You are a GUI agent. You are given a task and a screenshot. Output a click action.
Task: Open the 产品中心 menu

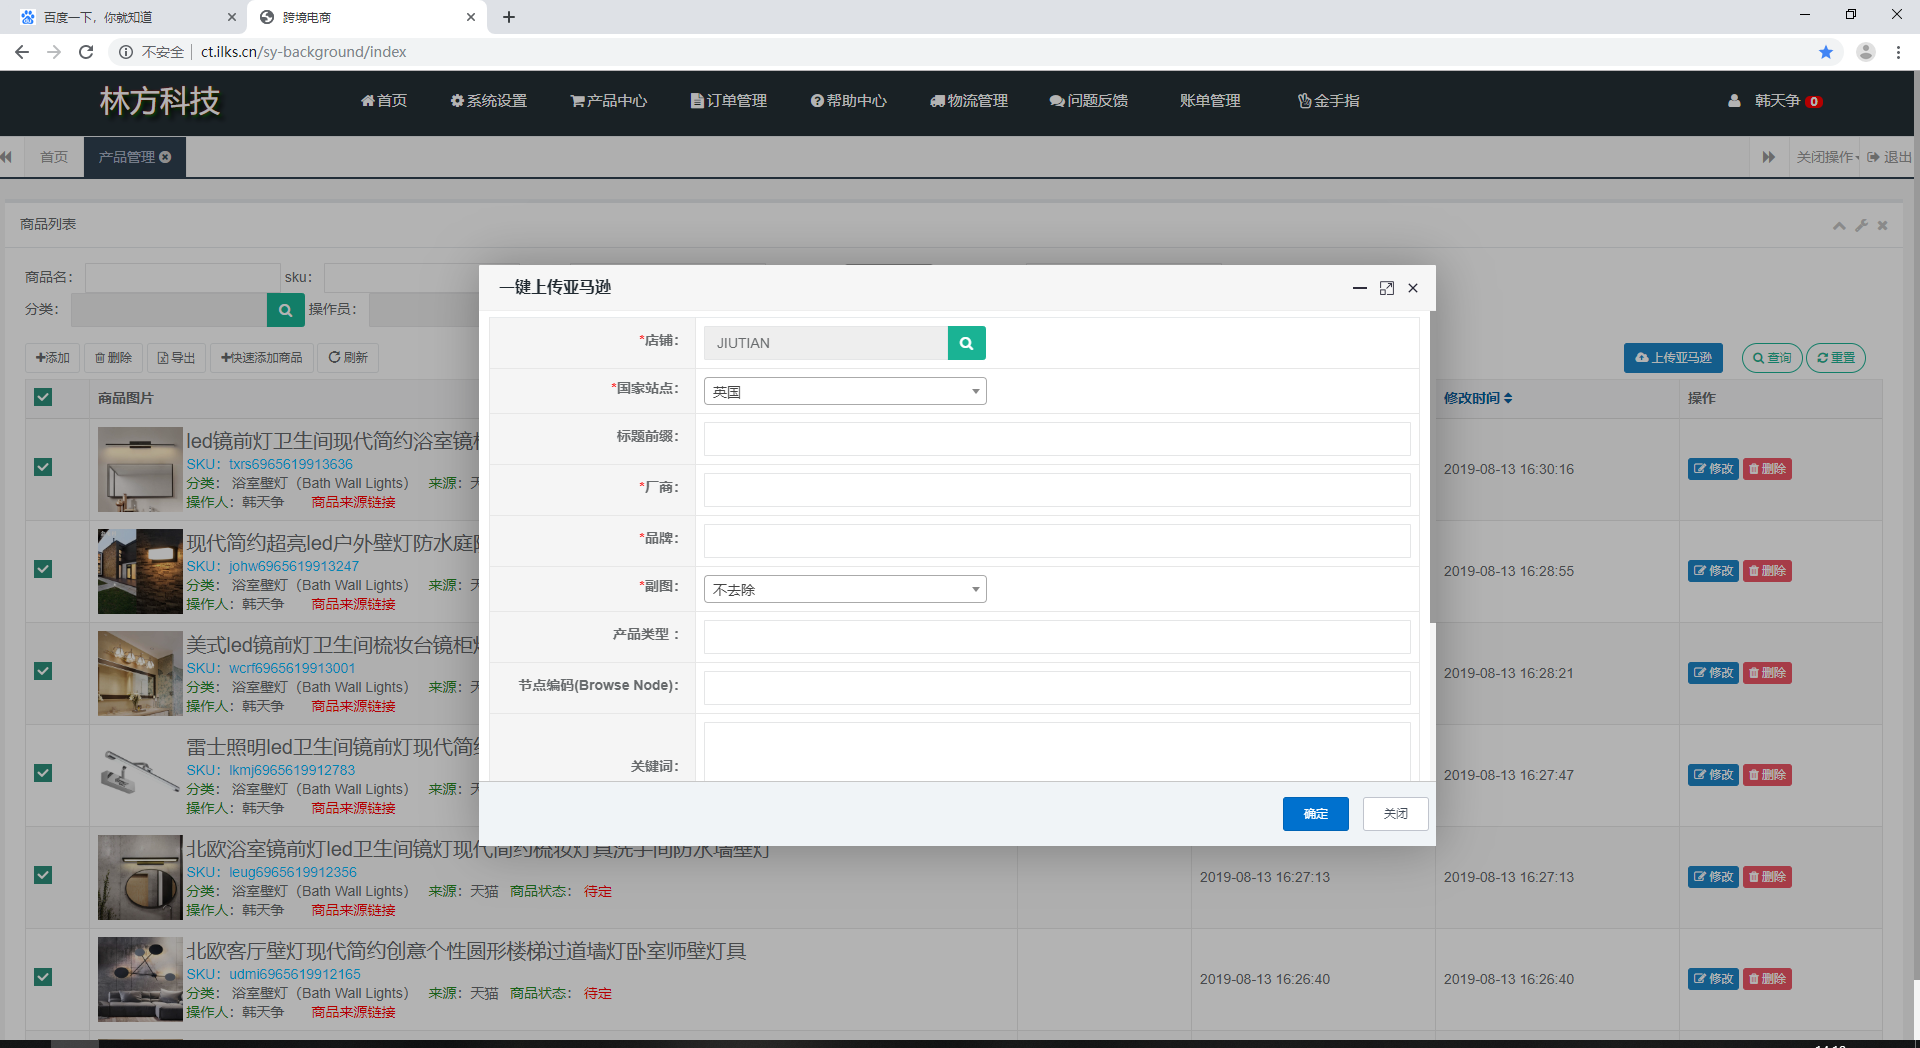point(609,101)
